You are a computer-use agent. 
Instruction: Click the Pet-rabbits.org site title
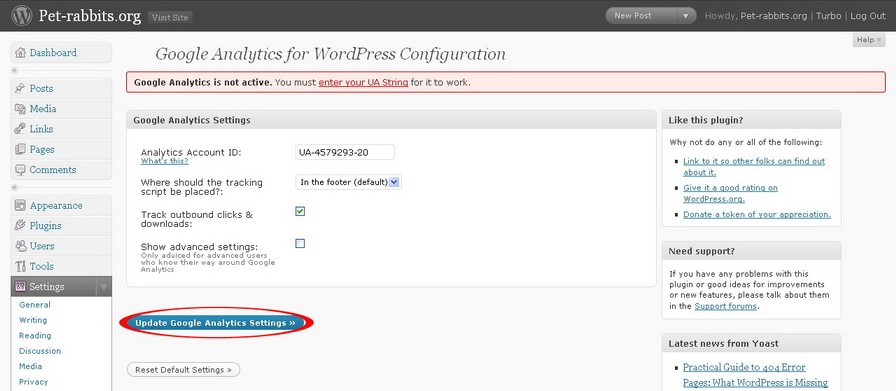[x=90, y=16]
